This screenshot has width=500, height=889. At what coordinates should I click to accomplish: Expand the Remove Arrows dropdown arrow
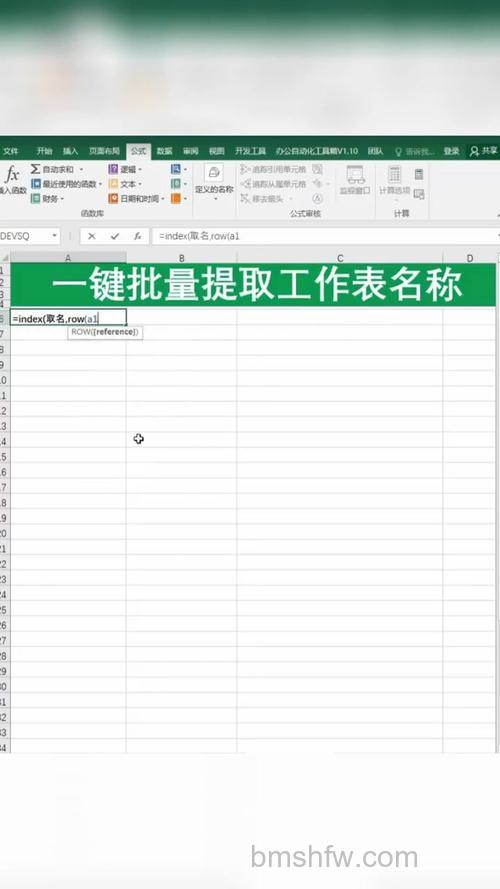pos(291,199)
